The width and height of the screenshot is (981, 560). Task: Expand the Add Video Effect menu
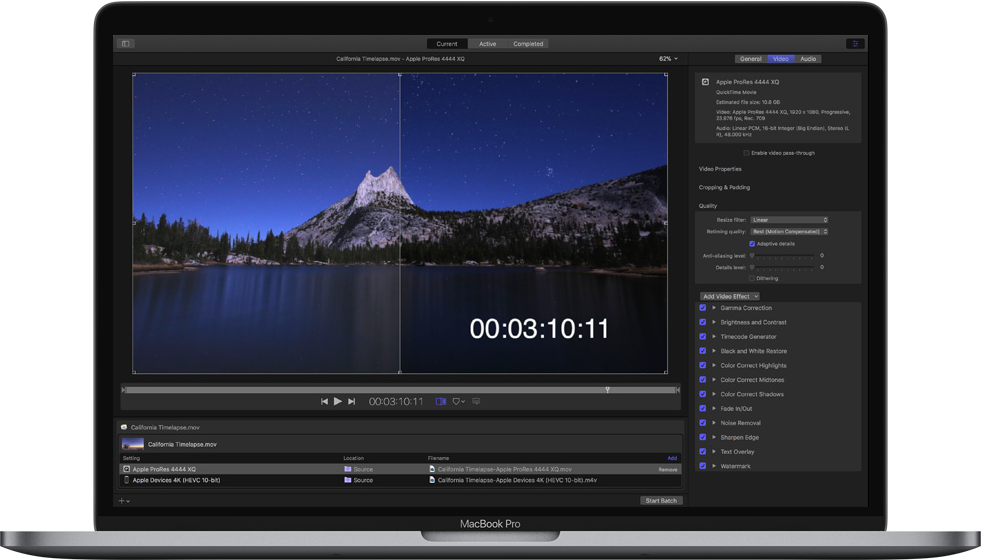point(729,296)
